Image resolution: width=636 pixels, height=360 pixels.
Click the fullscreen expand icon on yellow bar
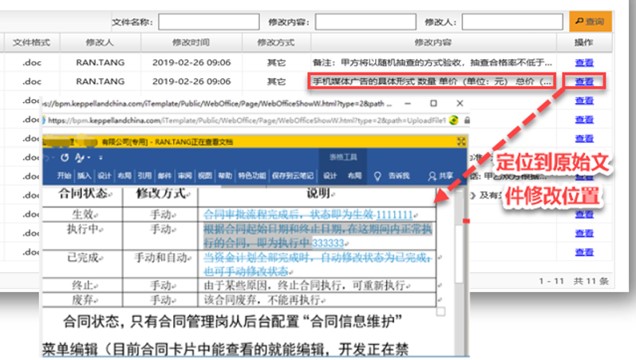point(461,141)
